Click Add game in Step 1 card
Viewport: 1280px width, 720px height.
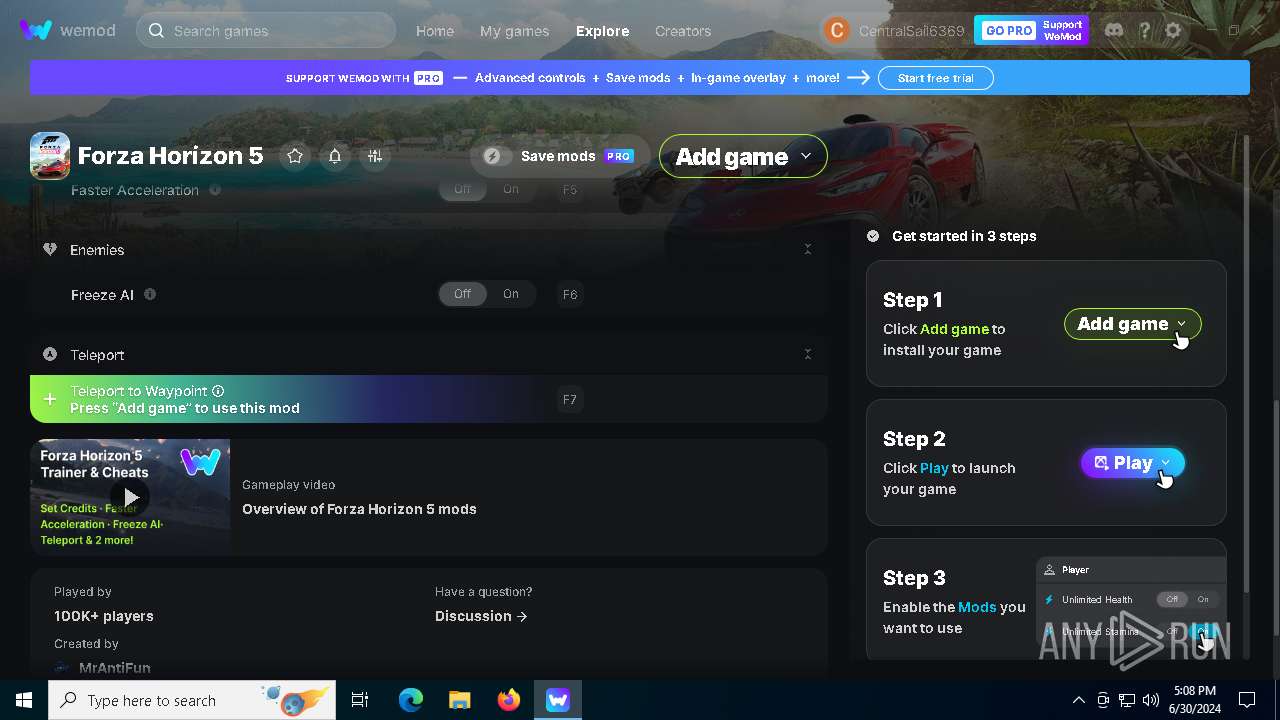[x=1132, y=324]
